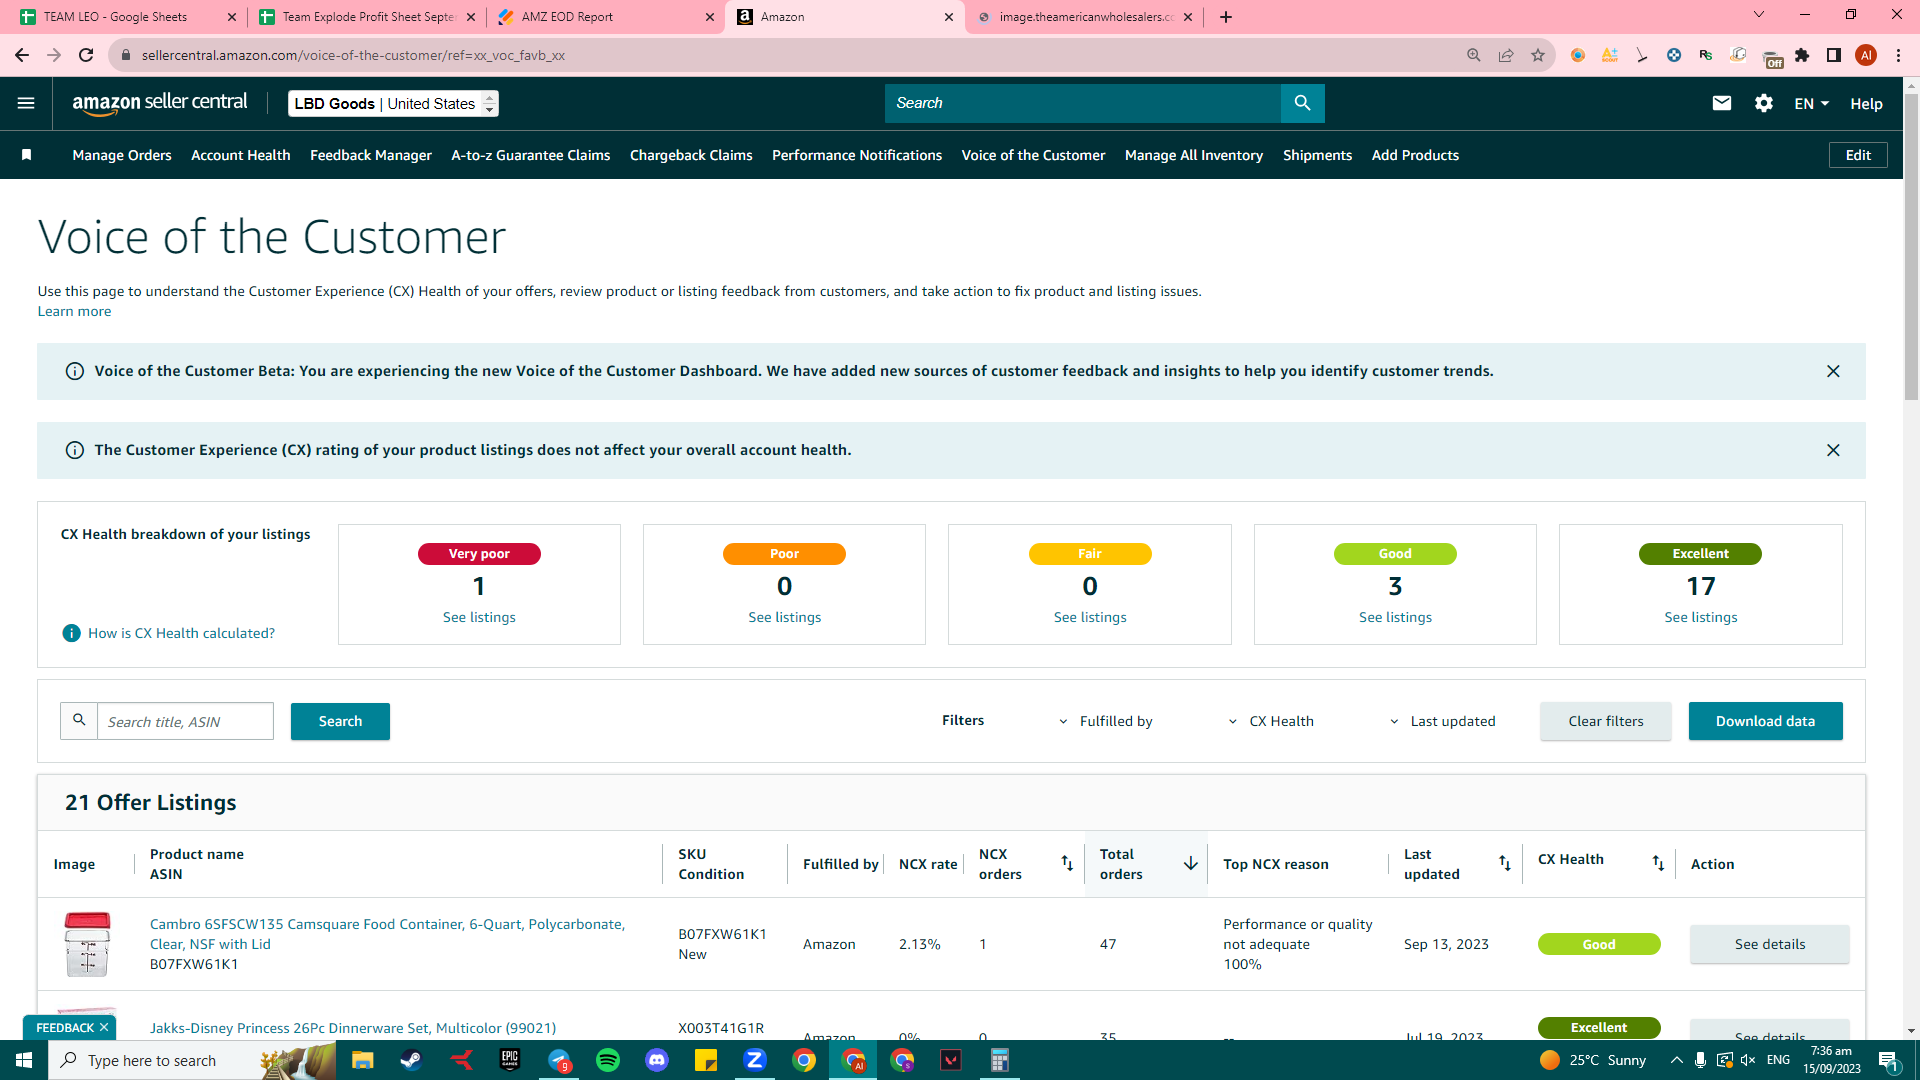
Task: Click the info icon beside CX Health calculated
Action: click(x=72, y=633)
